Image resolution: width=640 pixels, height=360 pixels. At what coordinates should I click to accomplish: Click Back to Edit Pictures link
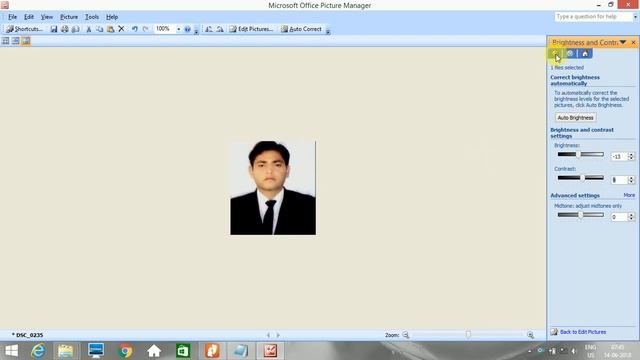click(582, 332)
